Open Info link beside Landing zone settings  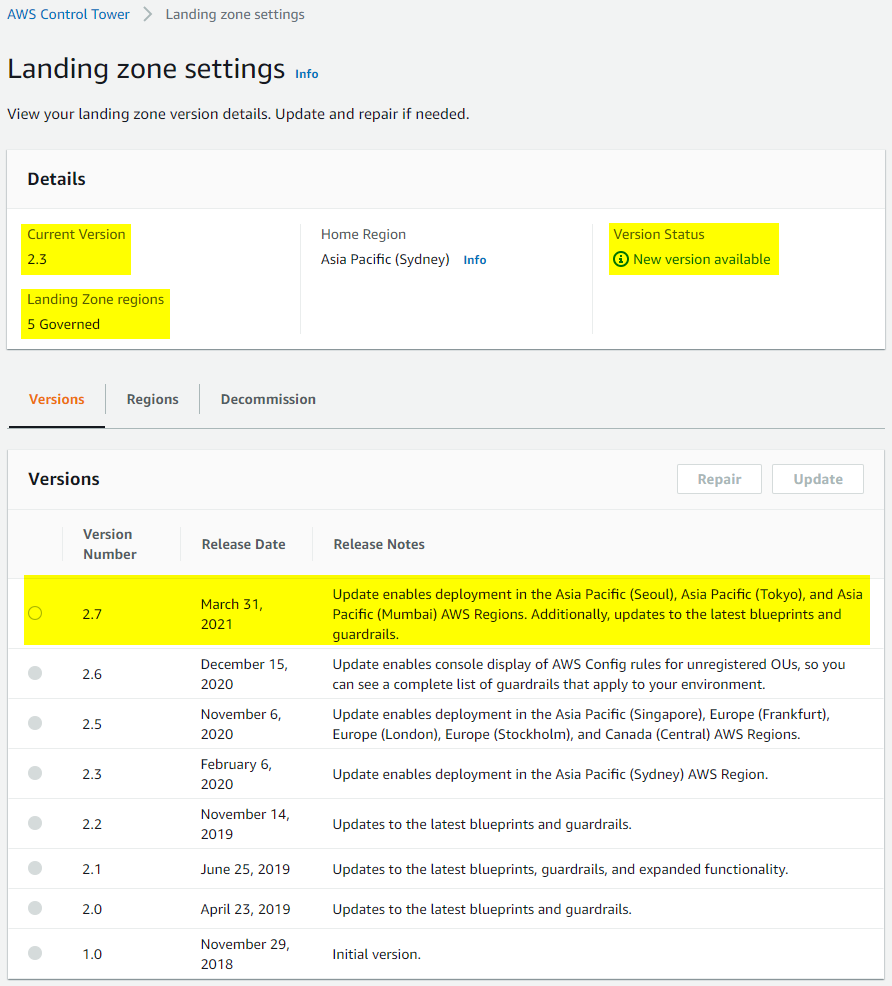coord(307,74)
